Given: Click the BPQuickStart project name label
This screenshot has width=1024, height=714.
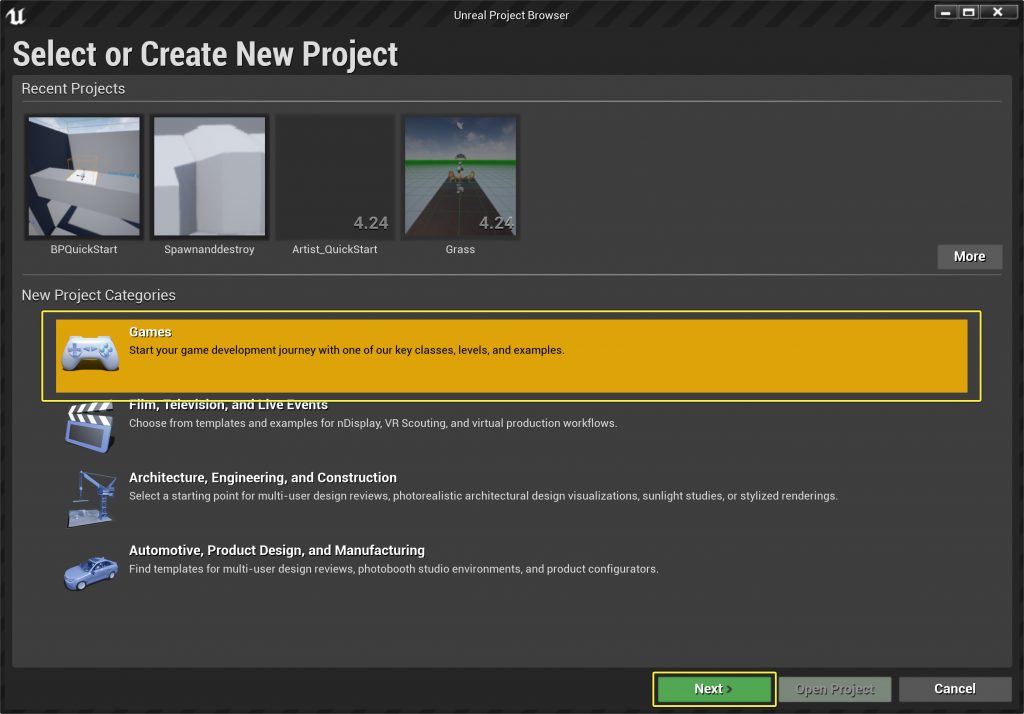Looking at the screenshot, I should pyautogui.click(x=84, y=249).
